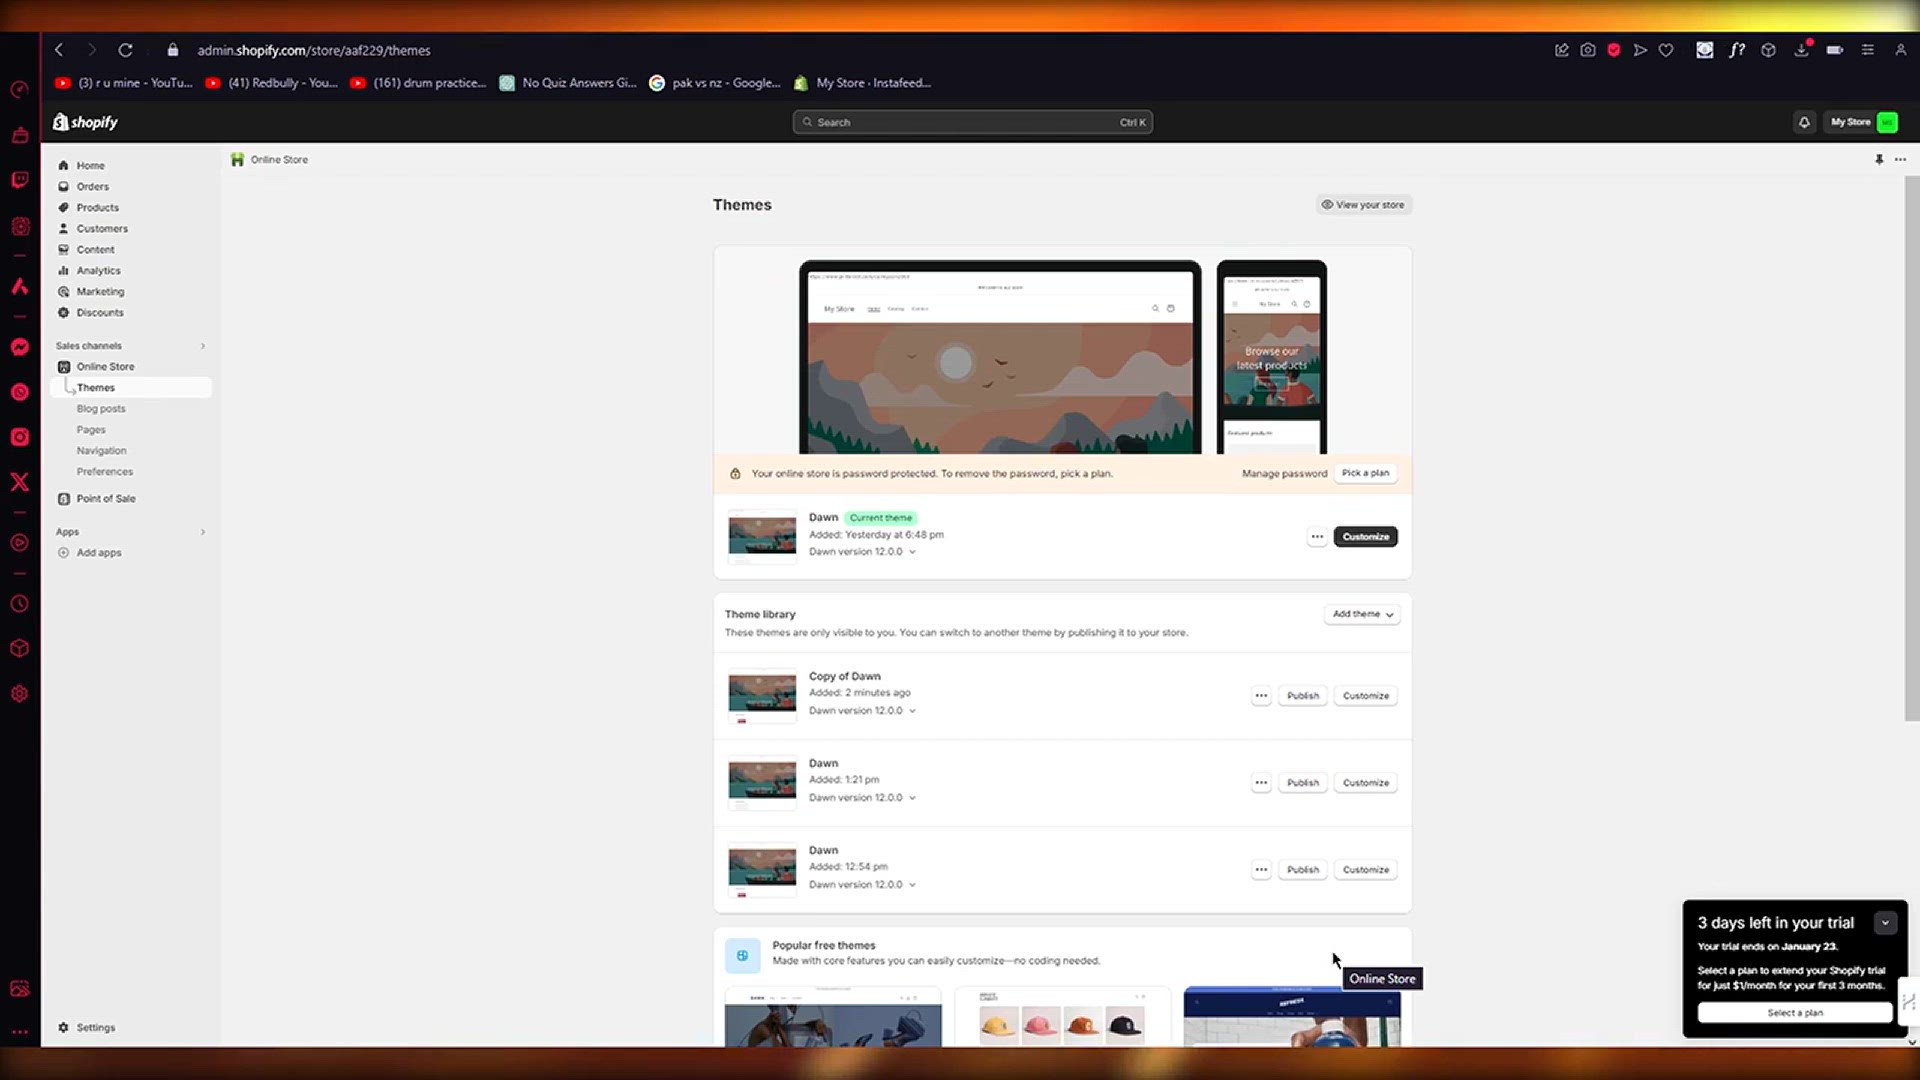Click the current Dawn theme thumbnail
The width and height of the screenshot is (1920, 1080).
click(x=762, y=537)
